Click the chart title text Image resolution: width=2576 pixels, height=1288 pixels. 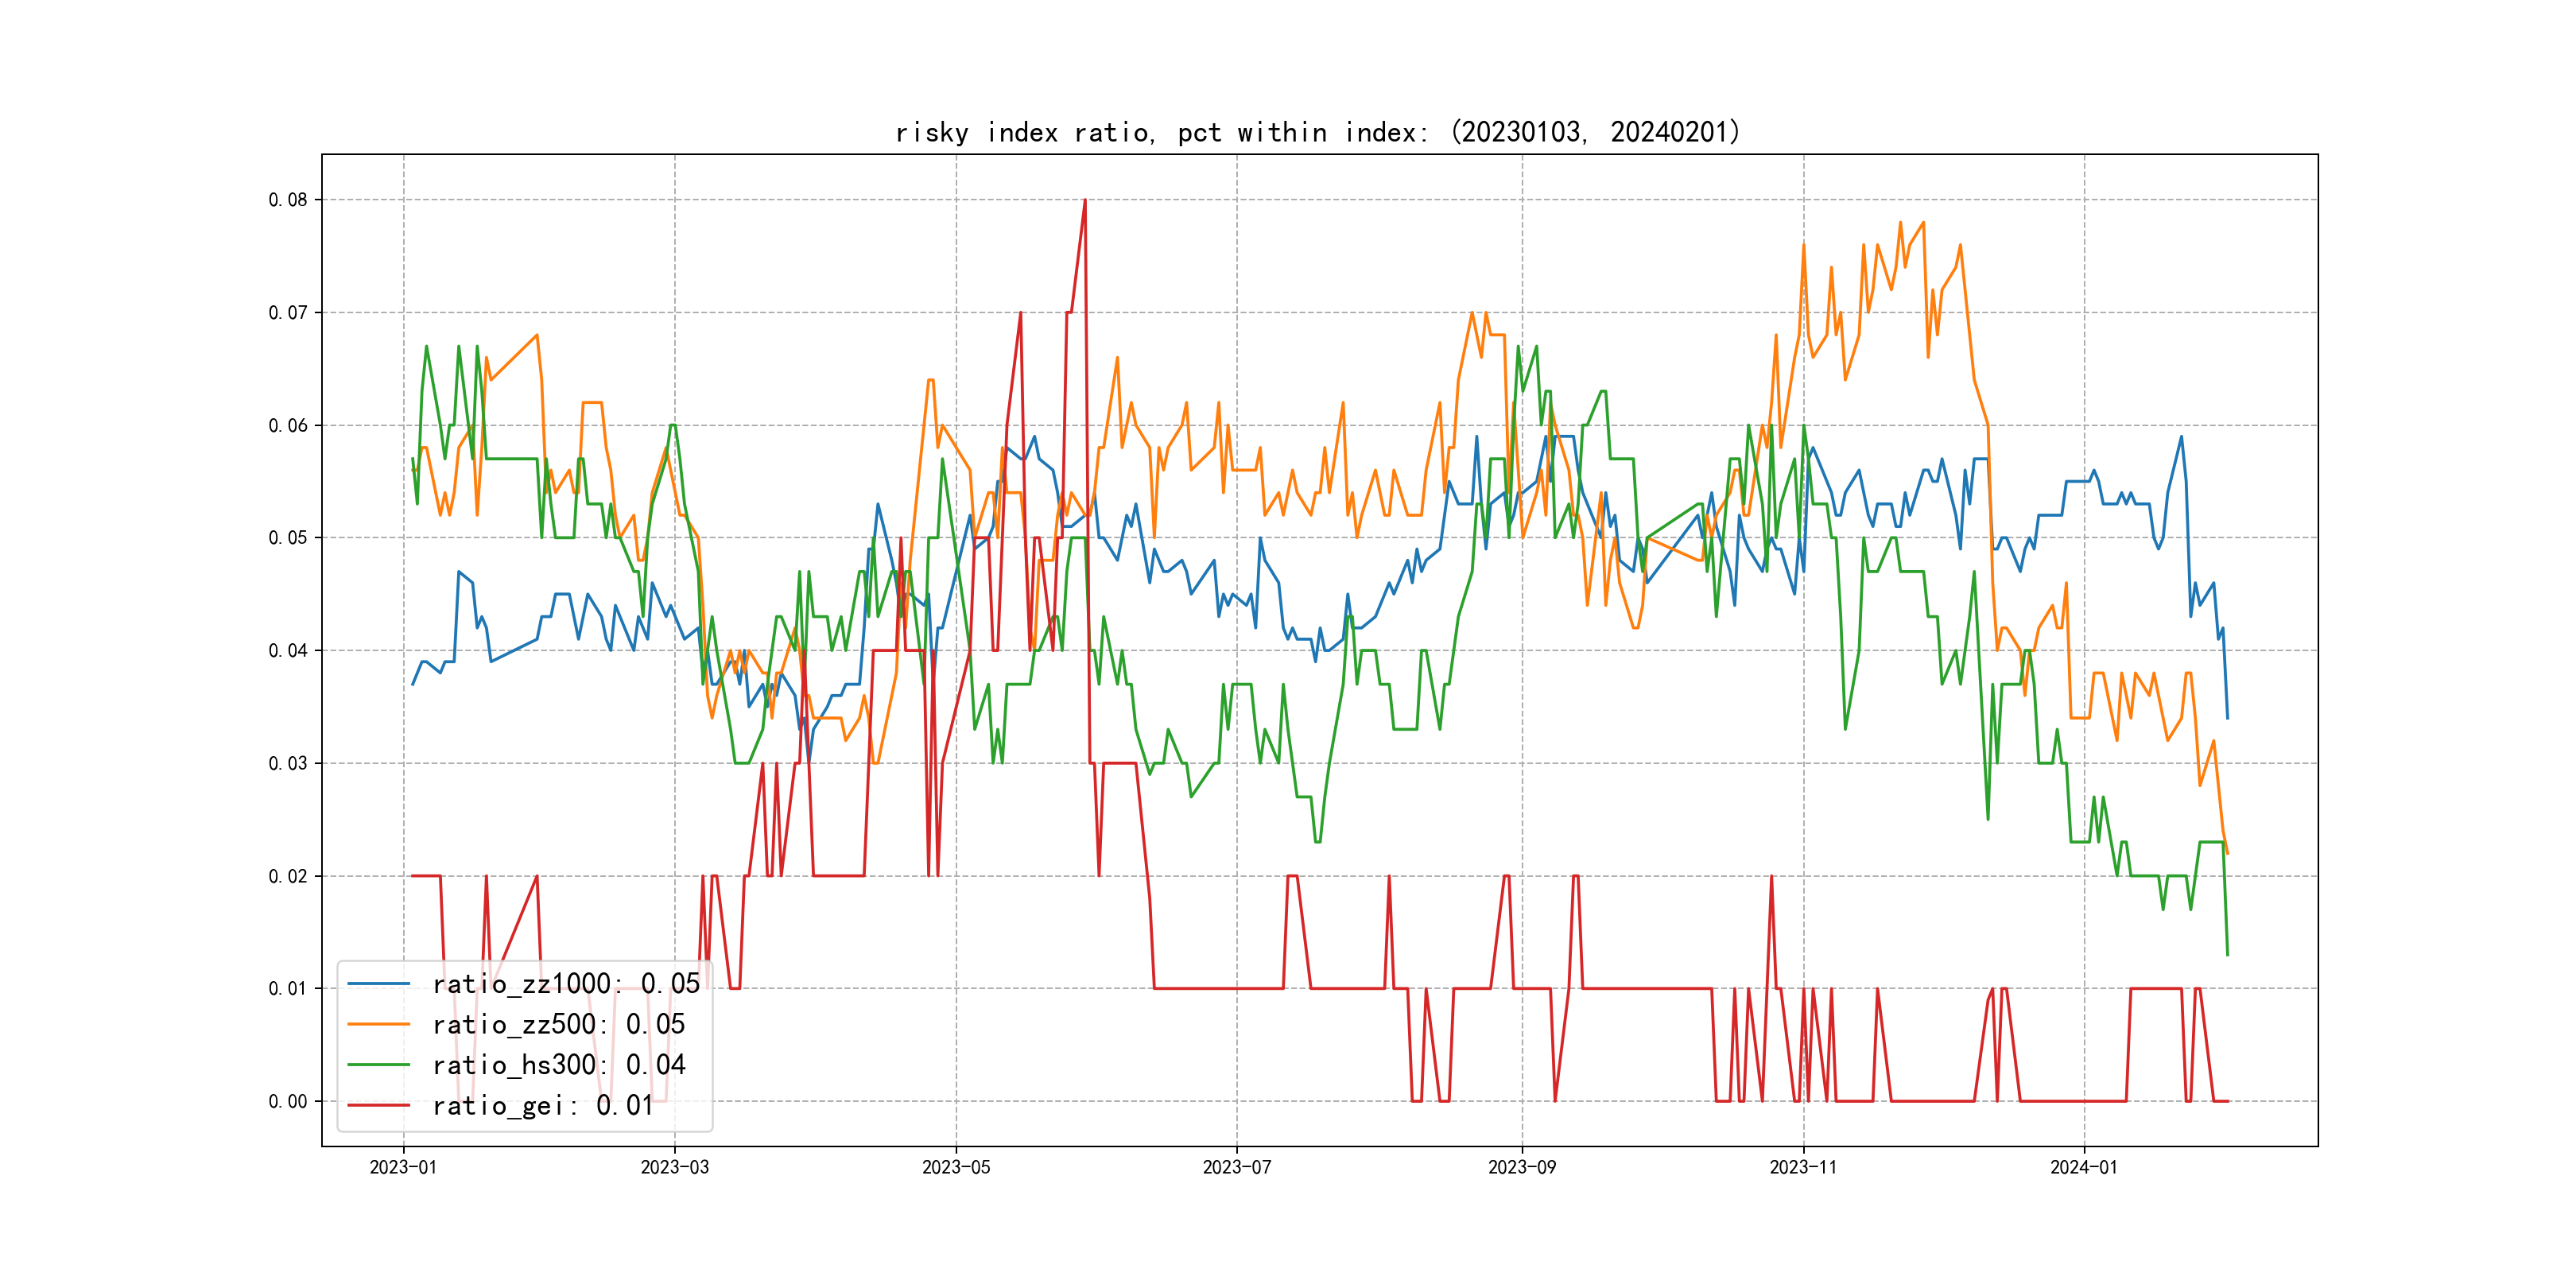pos(1317,132)
